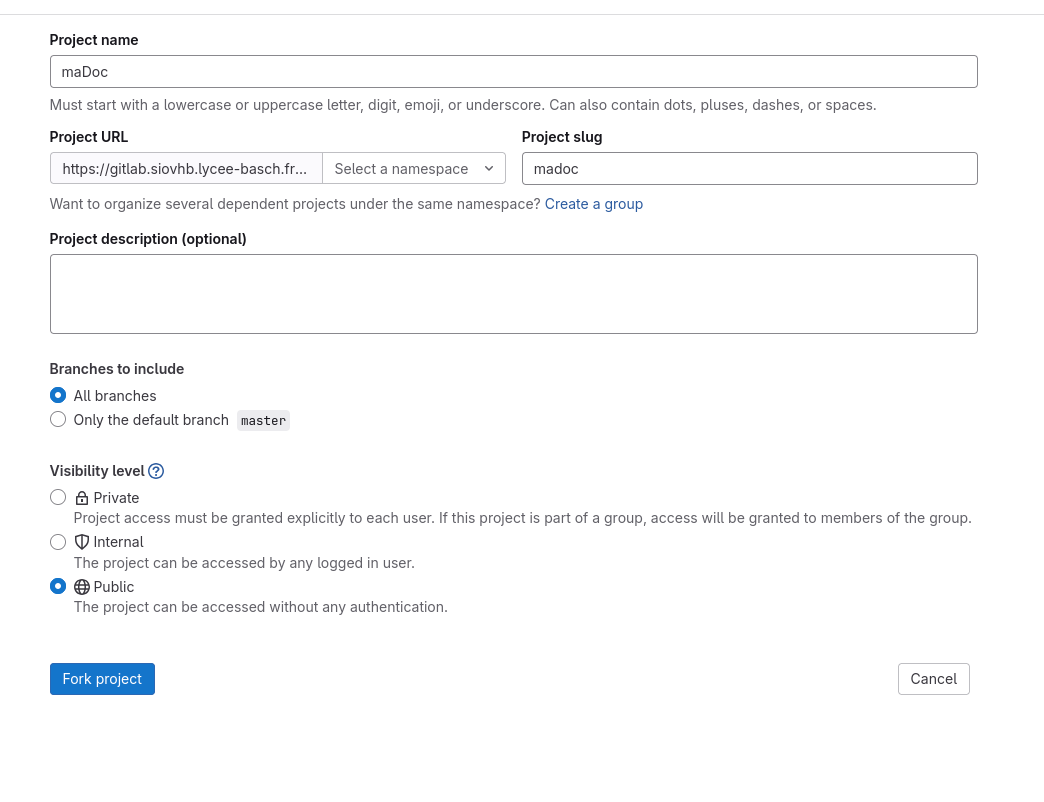
Task: Select the Internal visibility radio button
Action: (58, 542)
